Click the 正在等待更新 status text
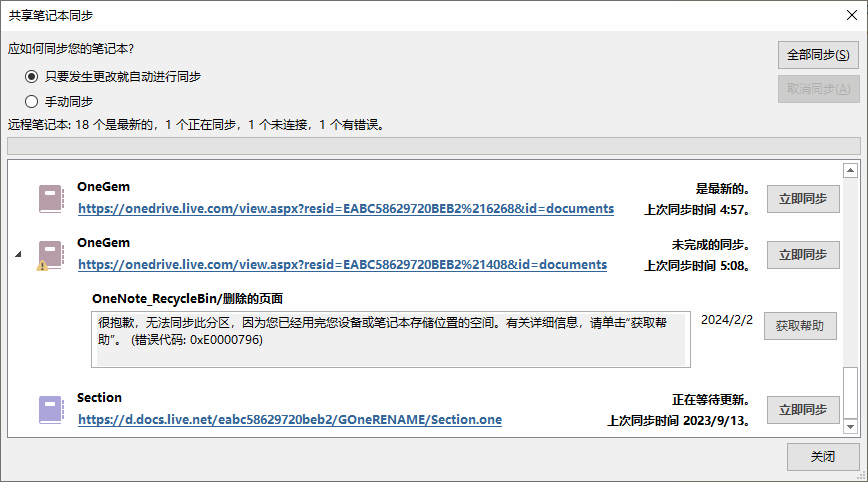 [x=710, y=400]
